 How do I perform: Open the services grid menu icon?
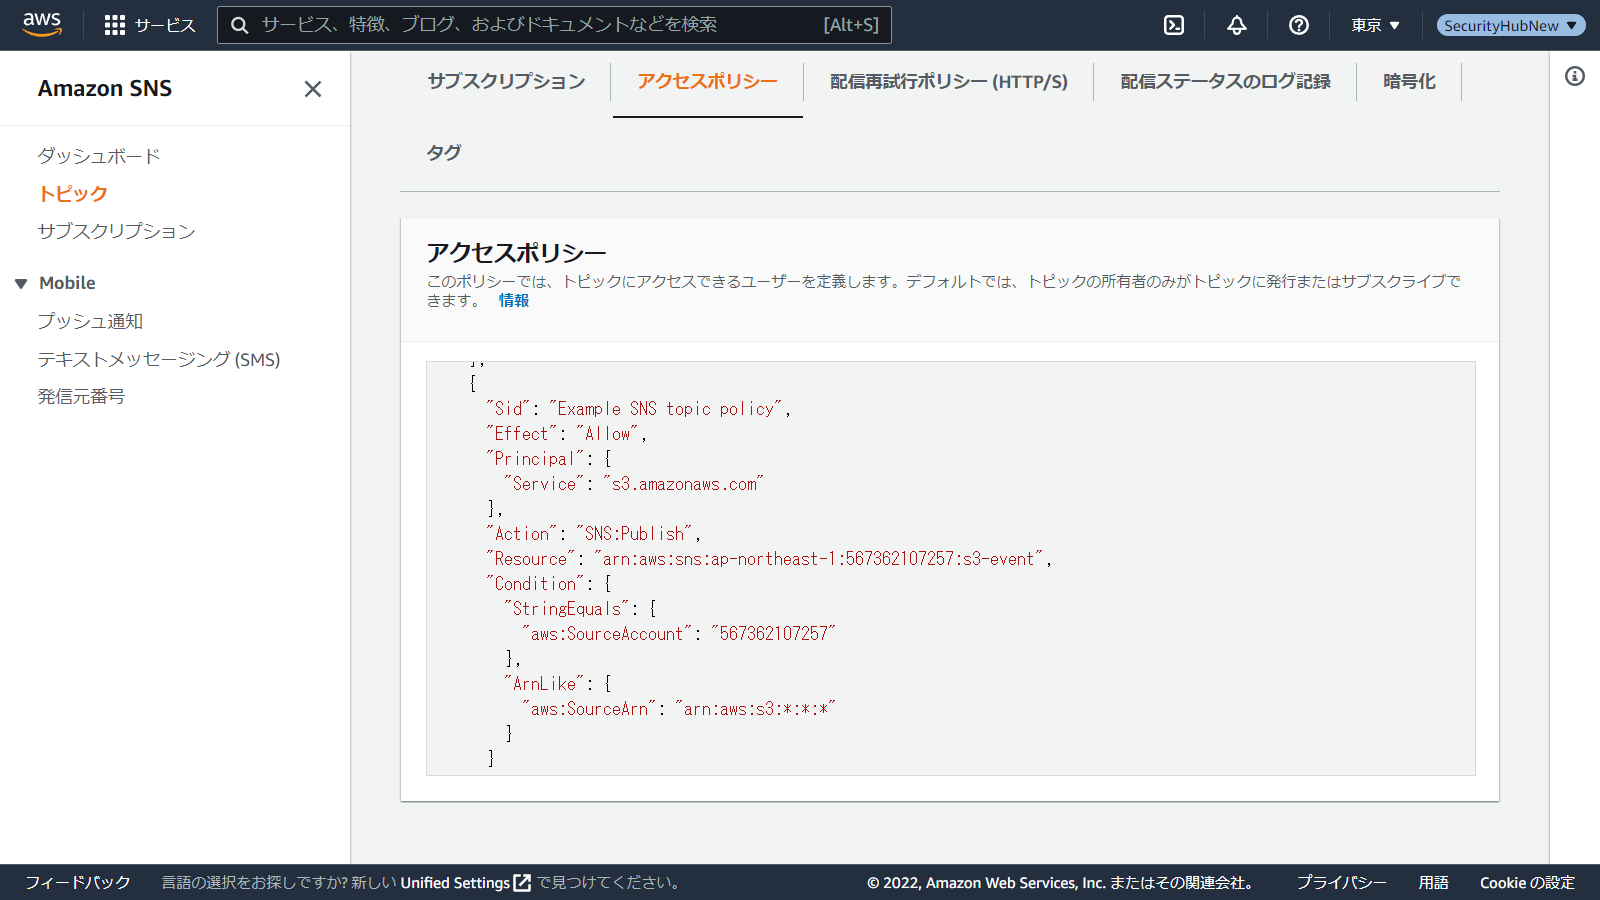(x=115, y=25)
